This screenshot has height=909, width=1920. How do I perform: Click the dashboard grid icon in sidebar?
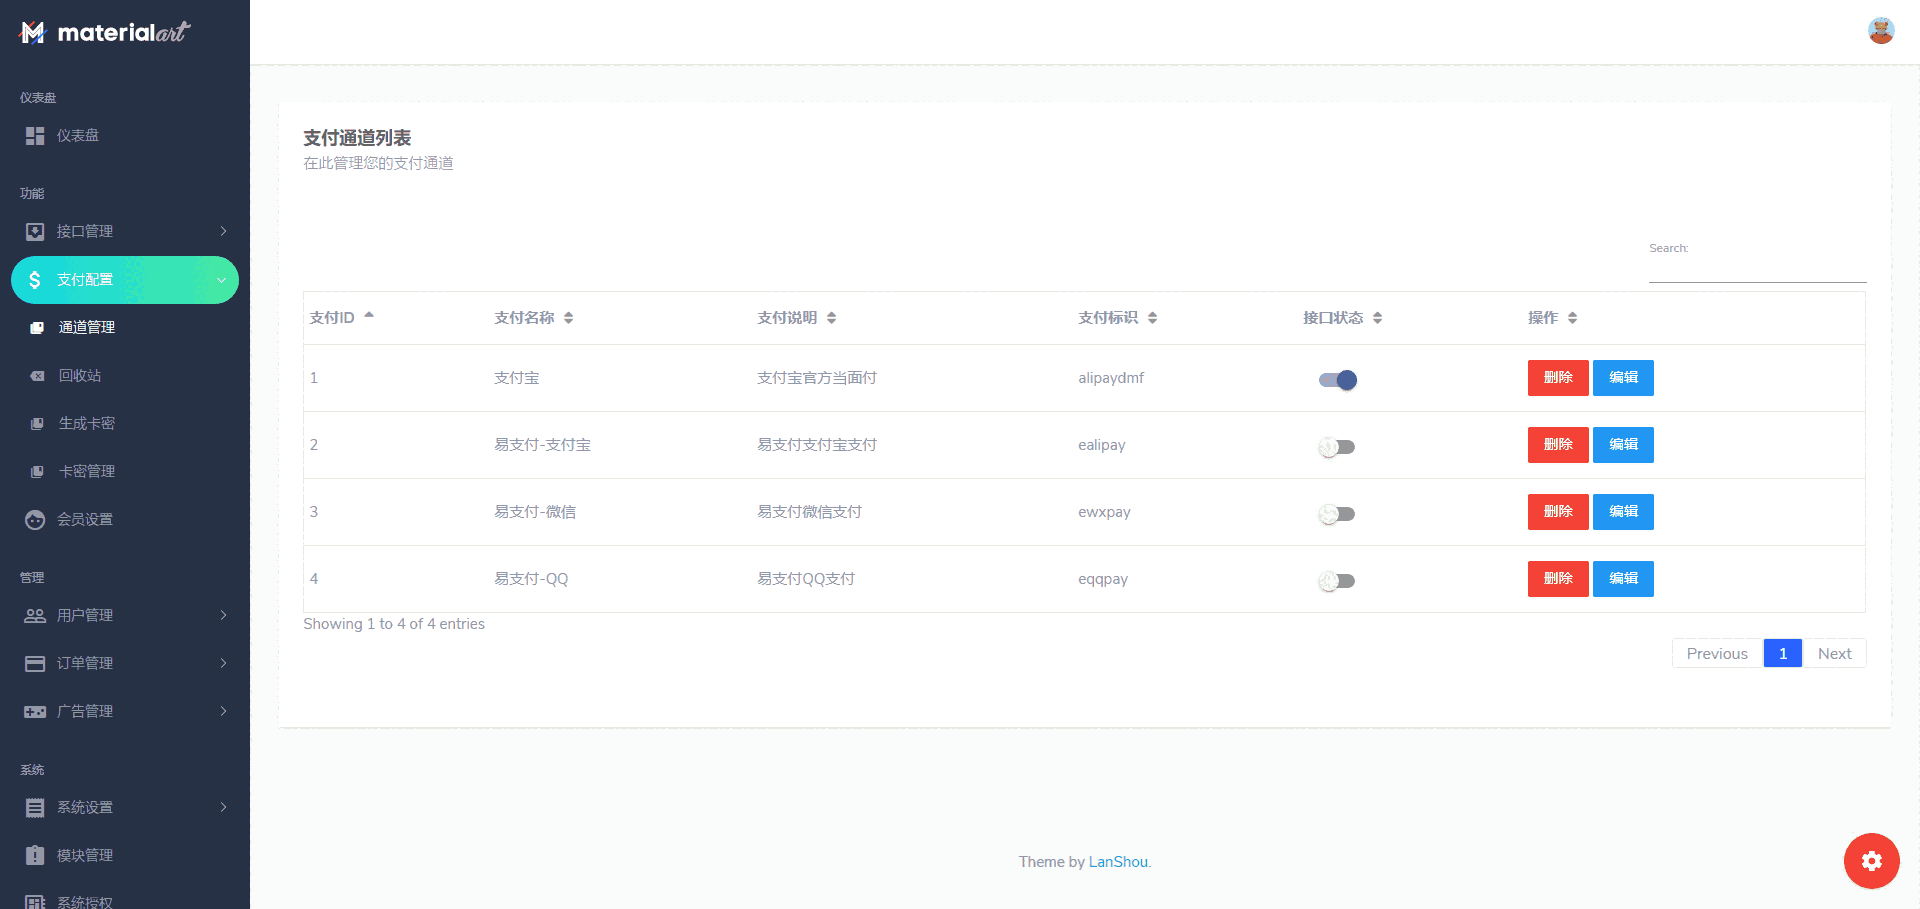[35, 136]
